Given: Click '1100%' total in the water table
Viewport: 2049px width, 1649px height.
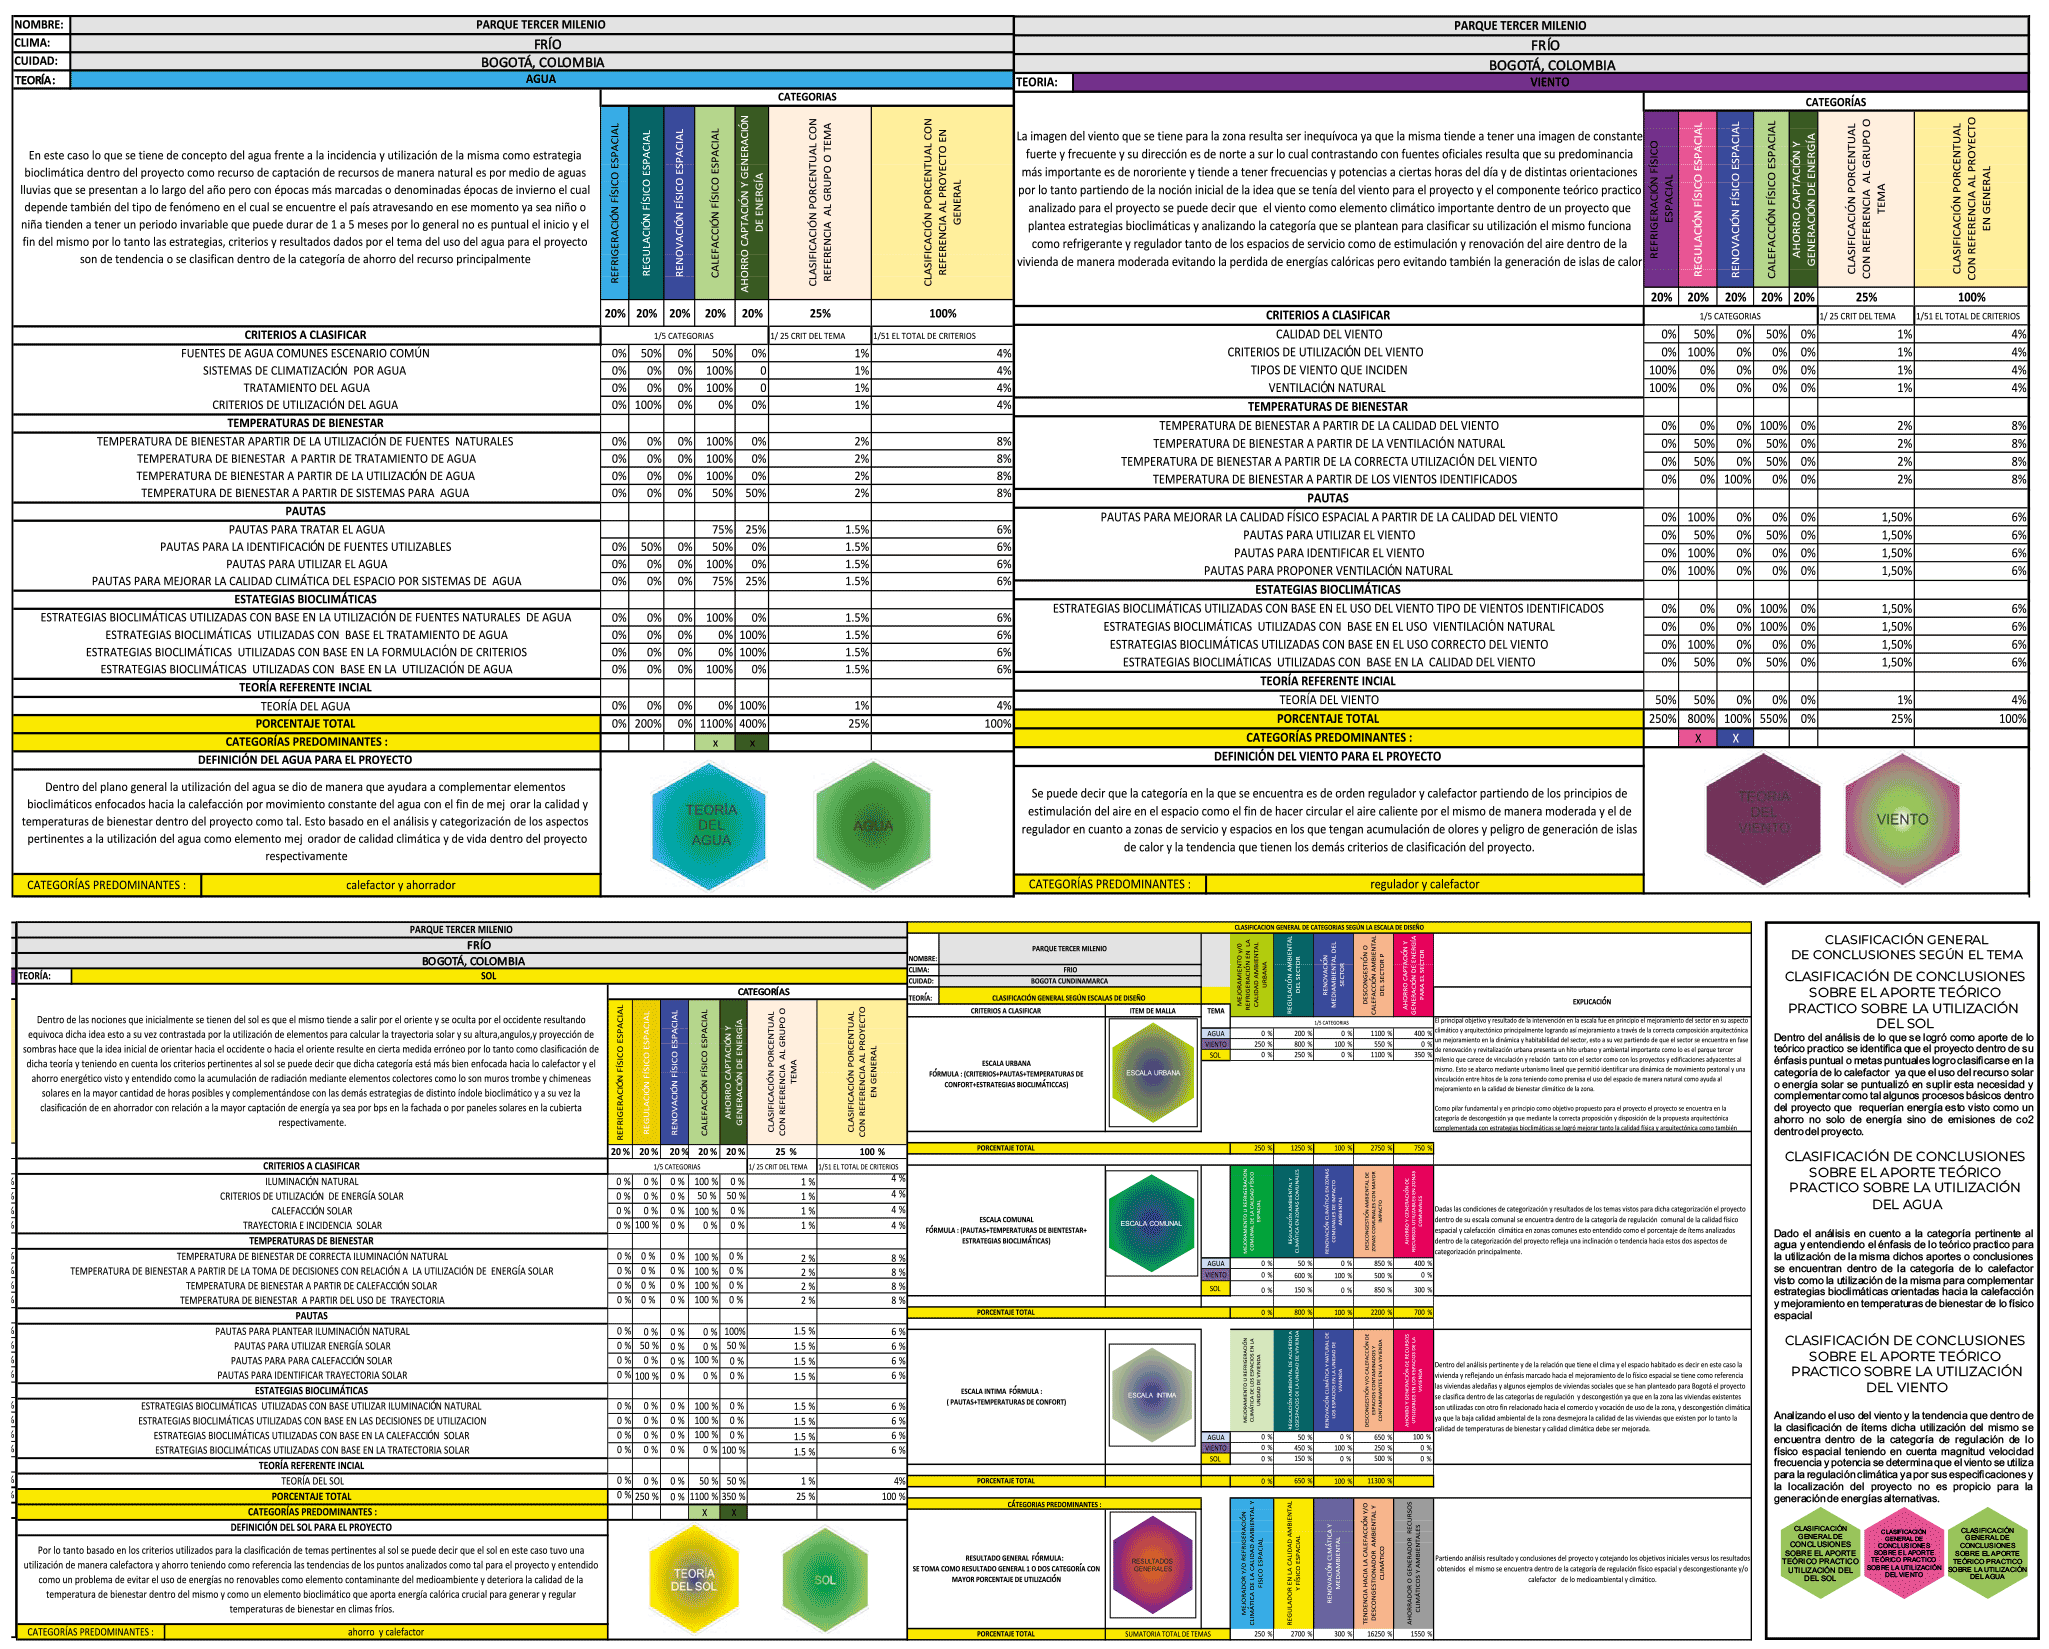Looking at the screenshot, I should click(x=716, y=724).
